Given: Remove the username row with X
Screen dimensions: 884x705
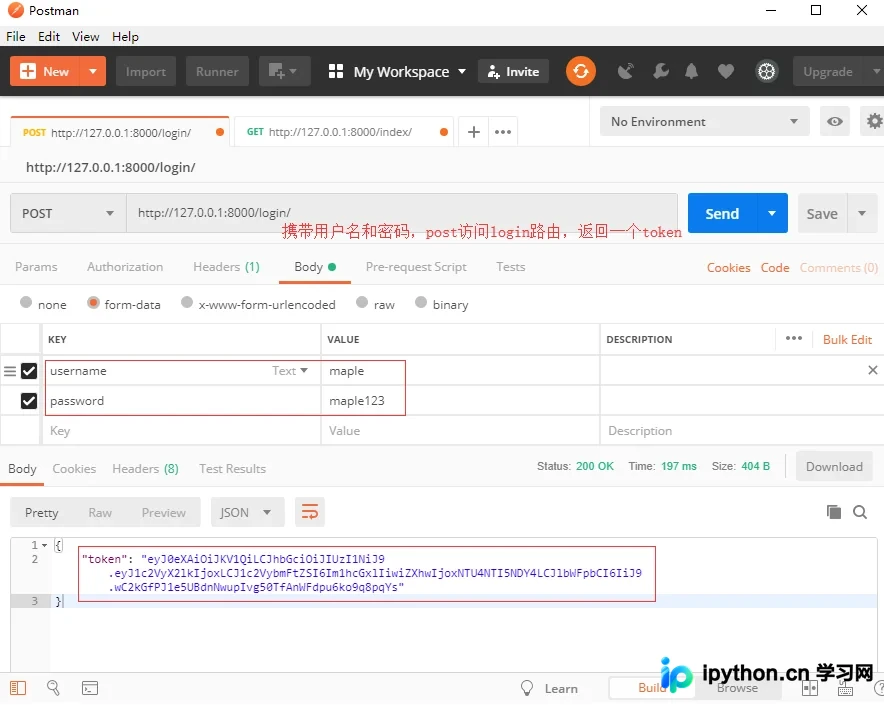Looking at the screenshot, I should point(873,370).
